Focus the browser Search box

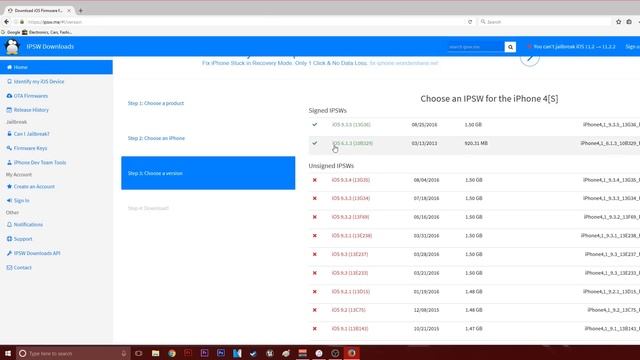tap(545, 22)
